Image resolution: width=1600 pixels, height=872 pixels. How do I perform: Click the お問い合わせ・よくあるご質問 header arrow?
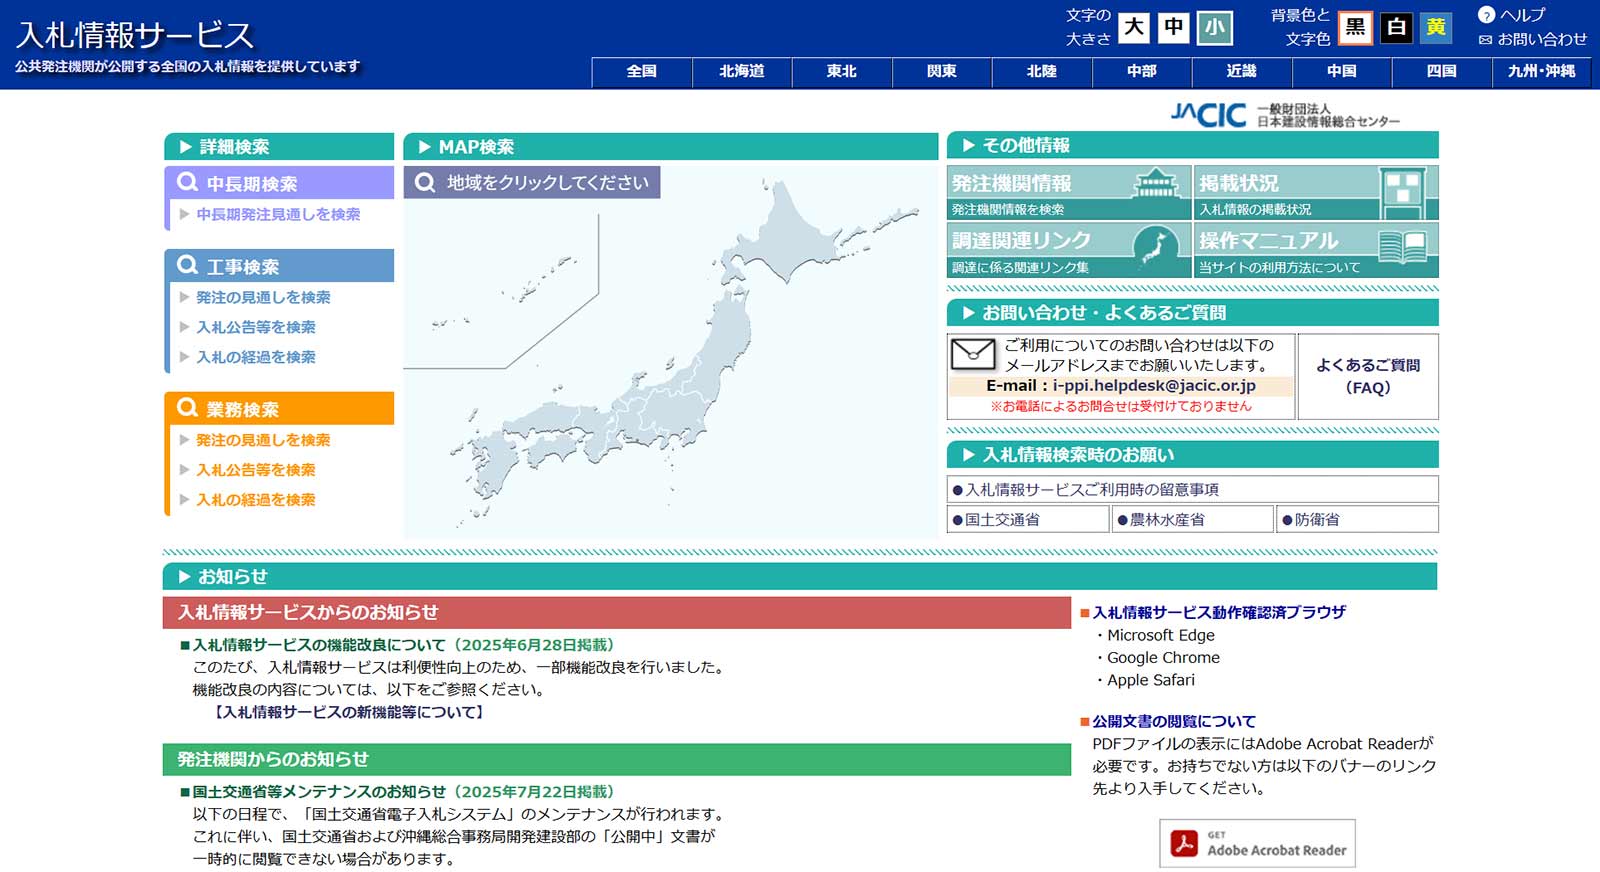tap(968, 313)
